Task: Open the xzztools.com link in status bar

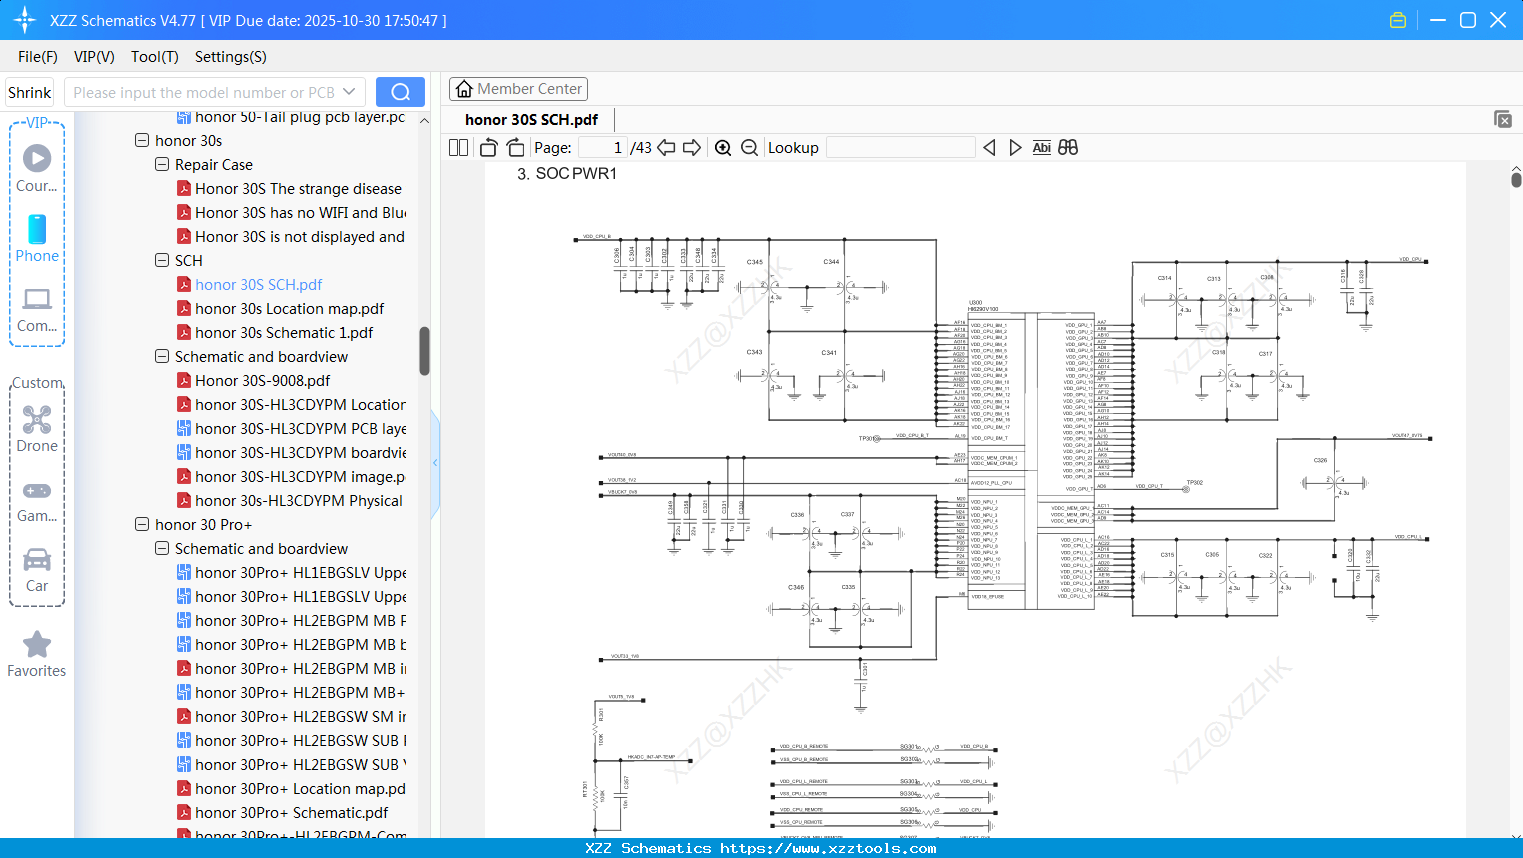Action: tap(828, 849)
